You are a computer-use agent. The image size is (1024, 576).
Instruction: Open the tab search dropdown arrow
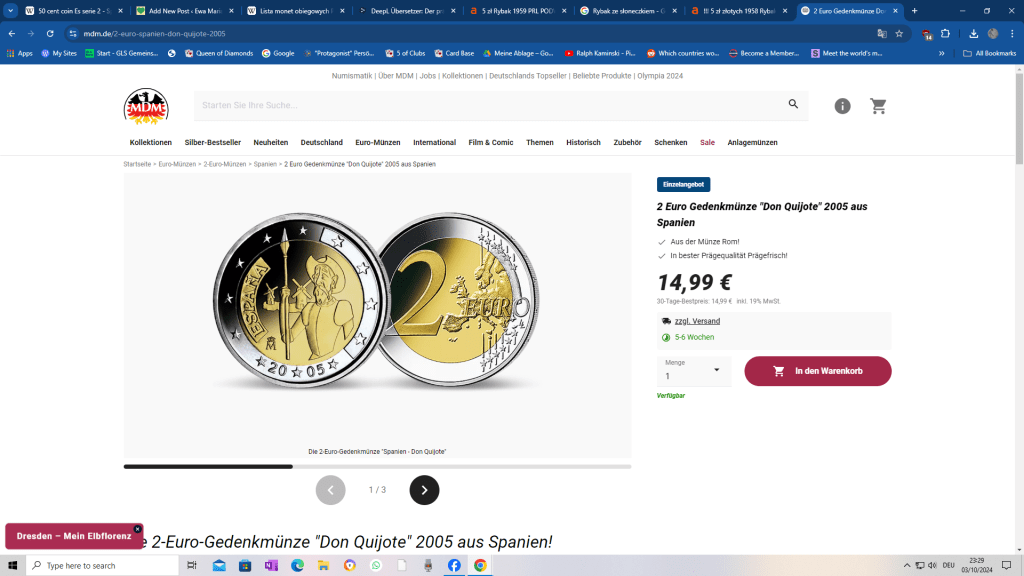click(x=10, y=11)
